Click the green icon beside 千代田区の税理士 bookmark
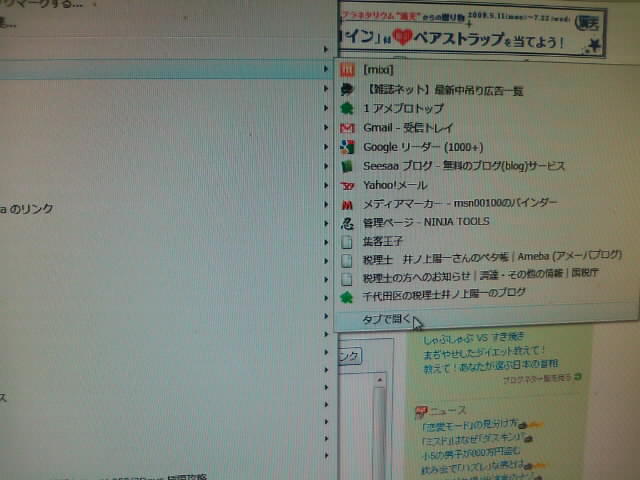 tap(347, 297)
